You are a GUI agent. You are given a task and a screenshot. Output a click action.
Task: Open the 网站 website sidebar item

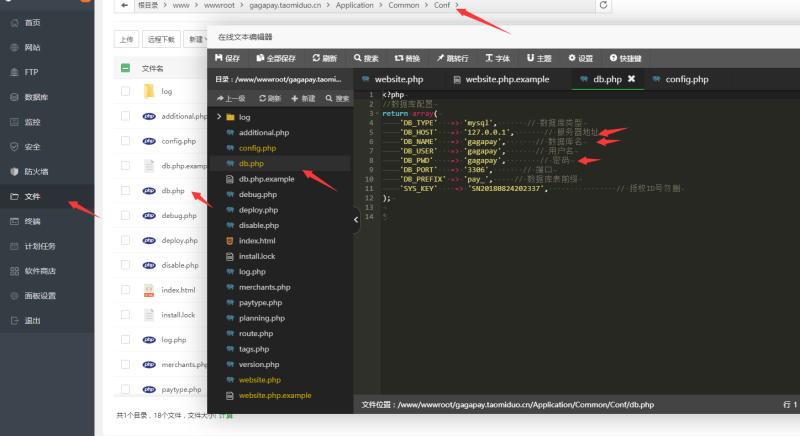click(32, 47)
